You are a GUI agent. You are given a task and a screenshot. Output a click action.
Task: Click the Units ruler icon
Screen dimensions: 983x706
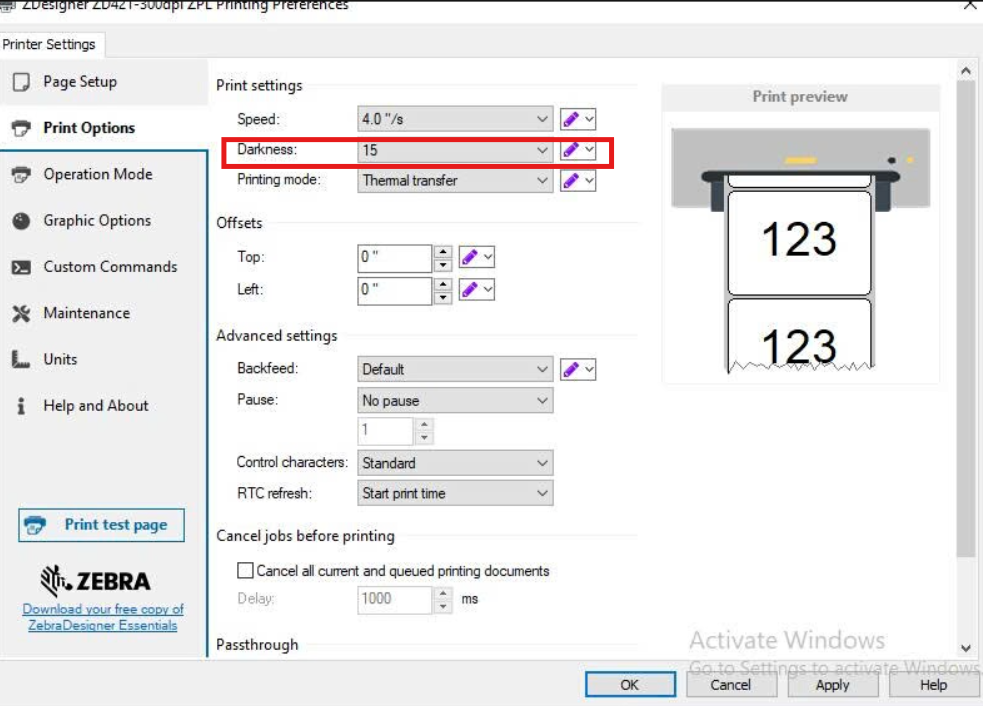click(21, 359)
